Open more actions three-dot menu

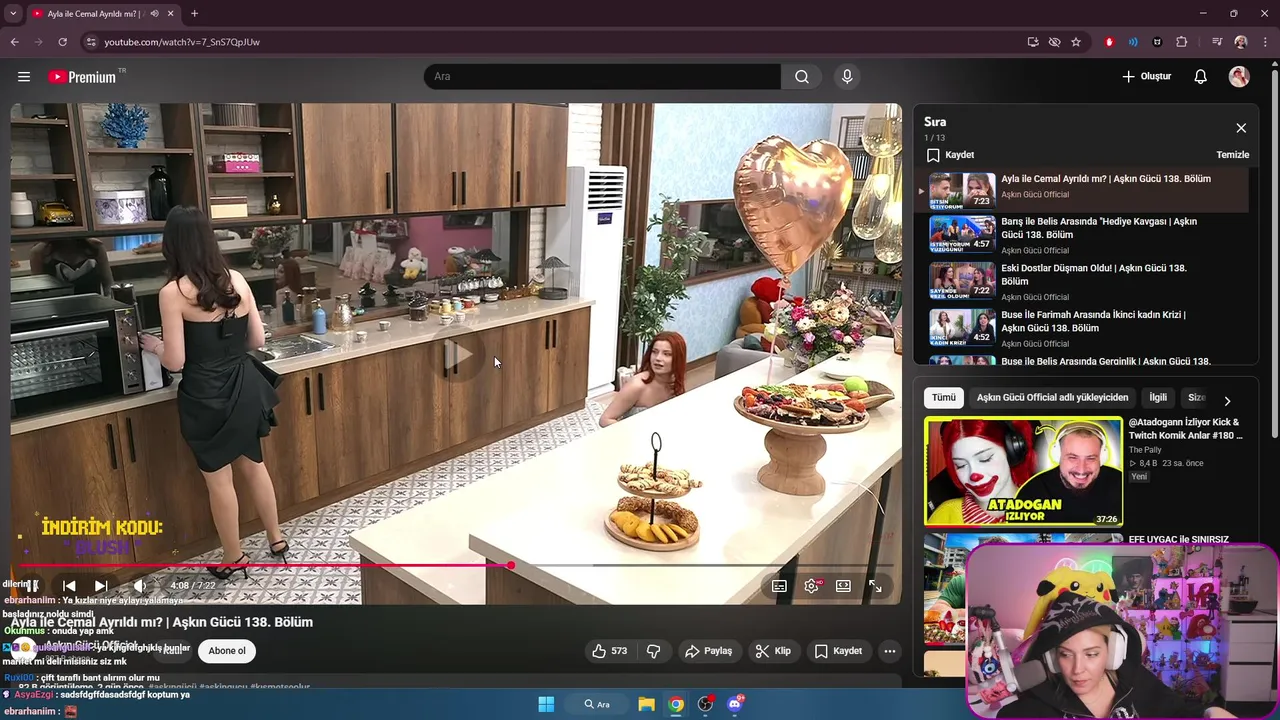[890, 651]
